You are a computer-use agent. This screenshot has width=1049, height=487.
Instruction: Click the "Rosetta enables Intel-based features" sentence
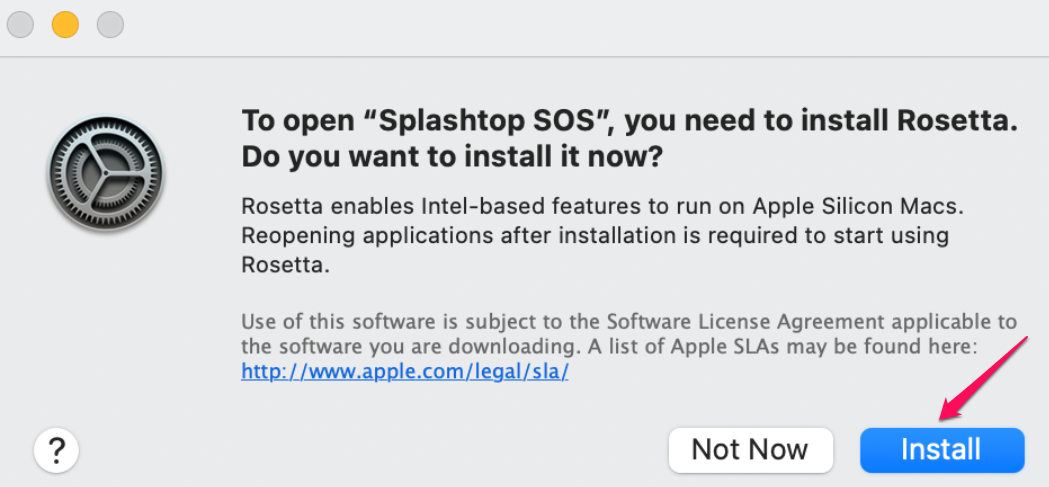[441, 206]
